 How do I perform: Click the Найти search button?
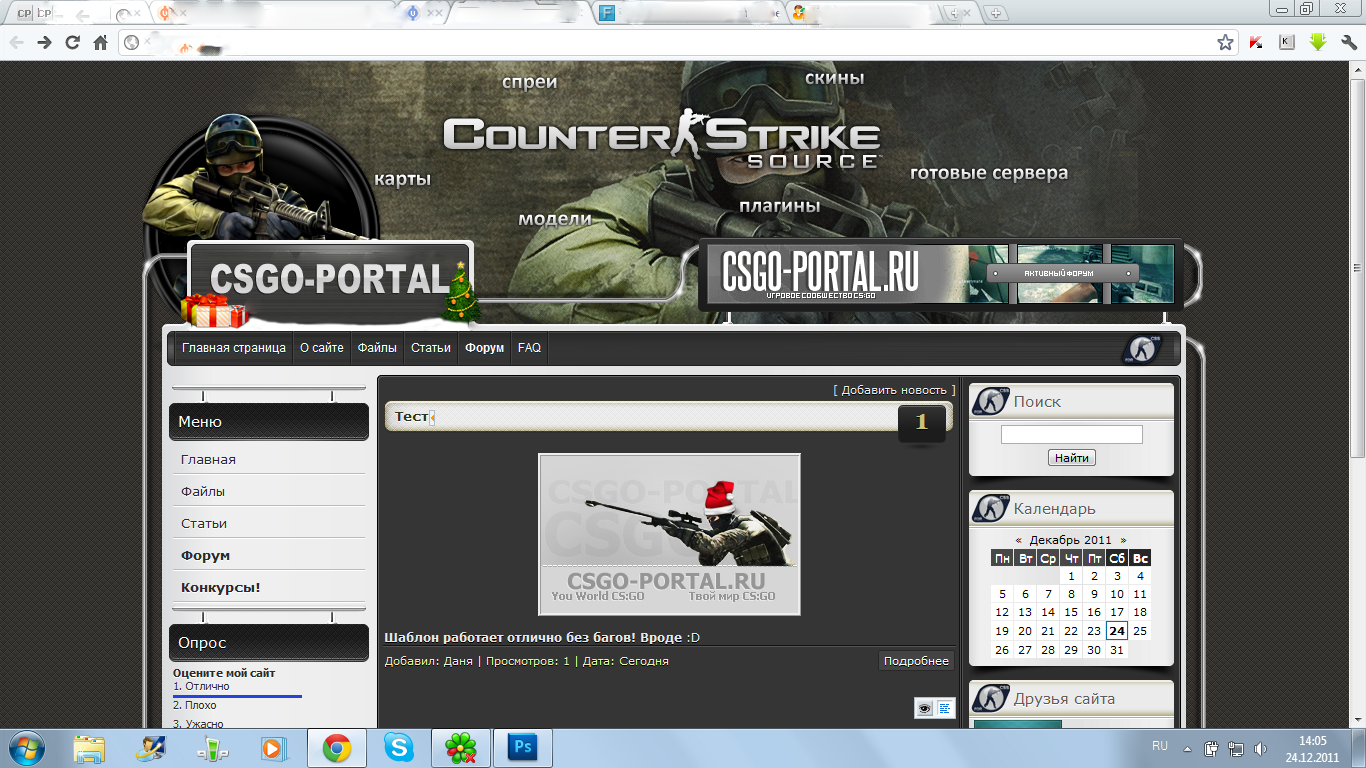click(1072, 458)
